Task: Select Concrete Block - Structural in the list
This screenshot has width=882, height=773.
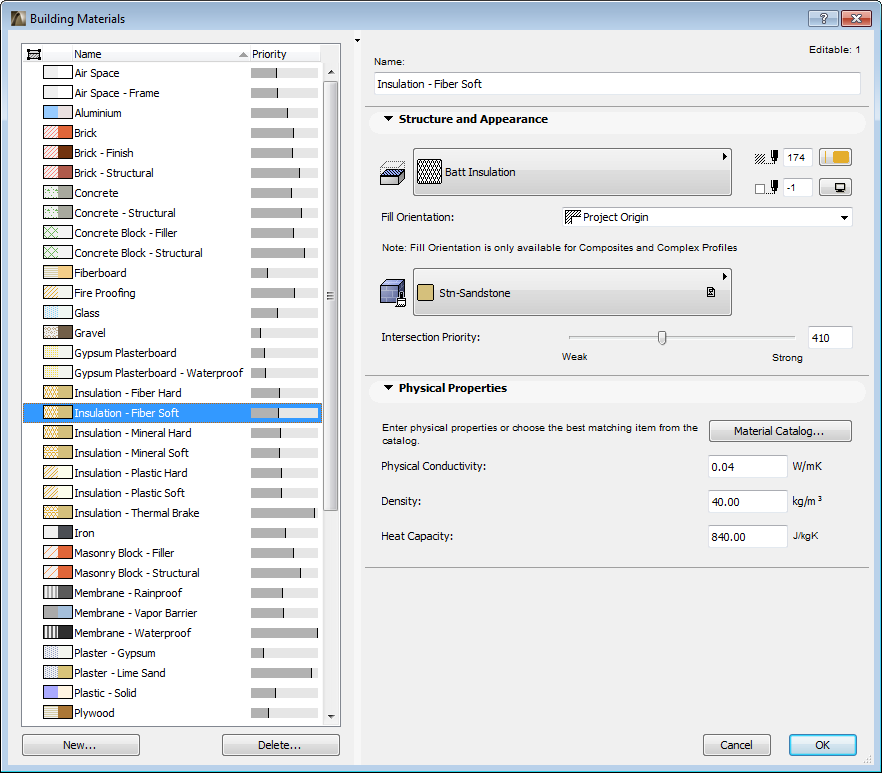Action: pyautogui.click(x=172, y=253)
